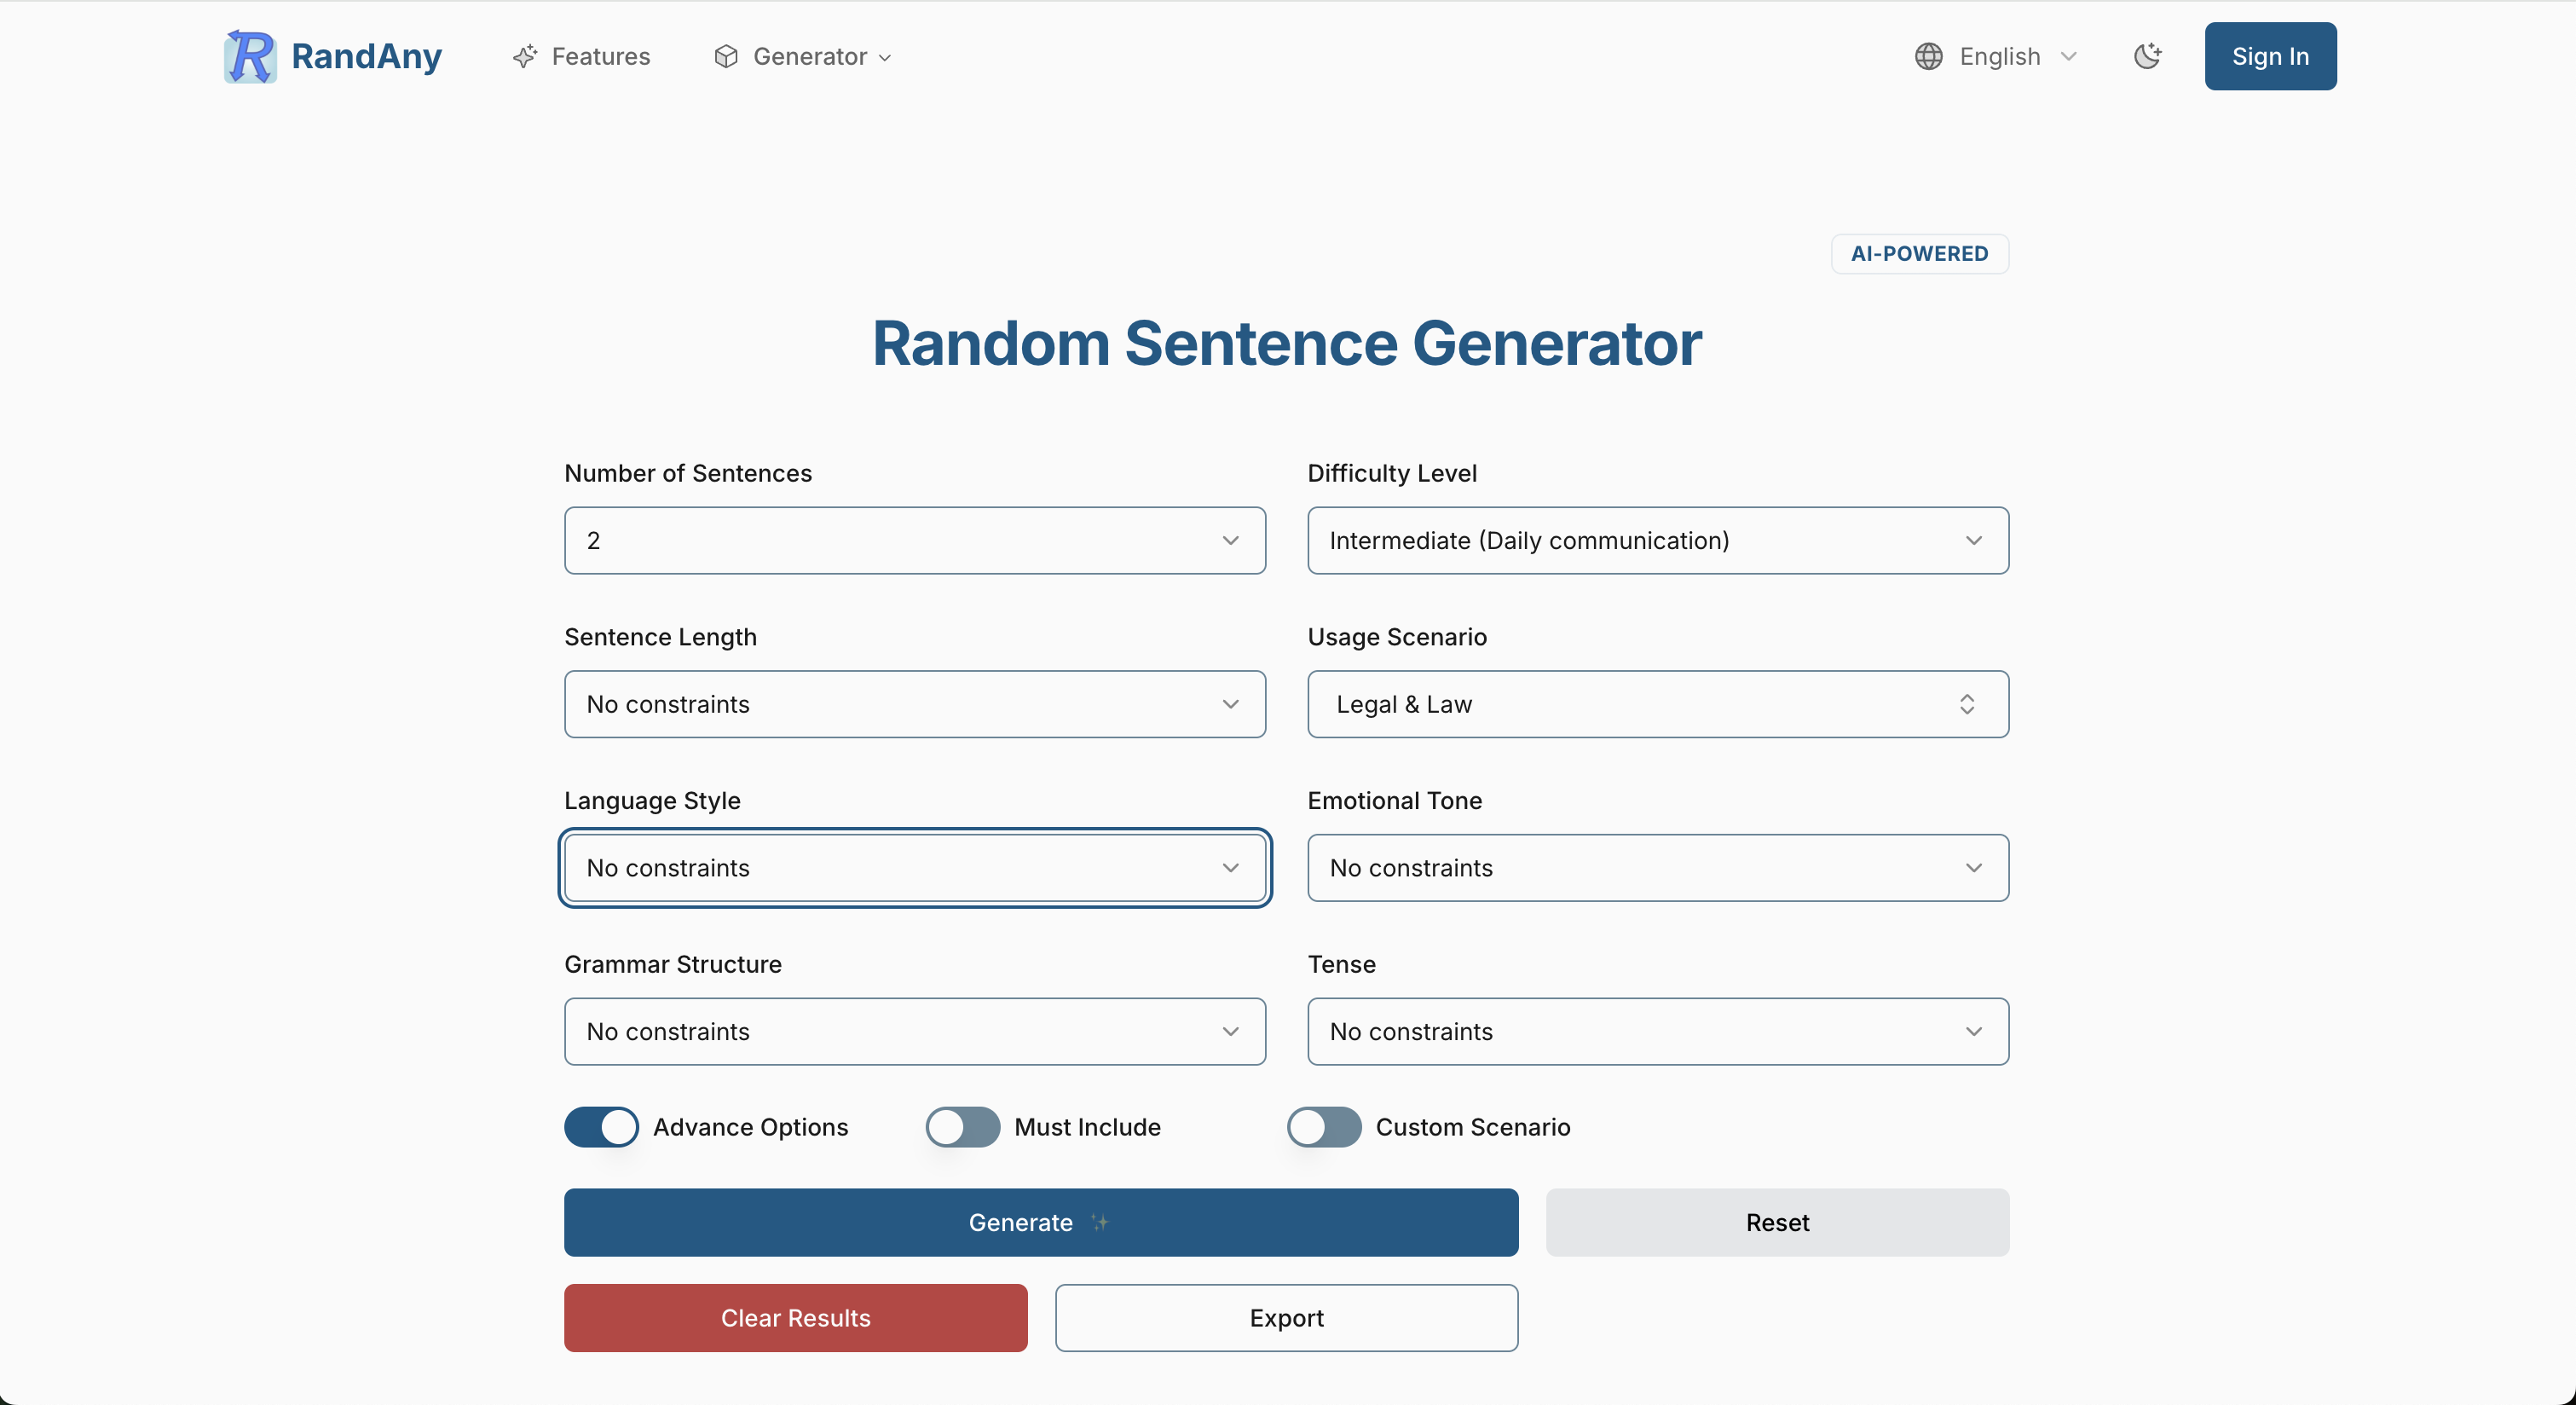This screenshot has width=2576, height=1405.
Task: Enable the Must Include toggle
Action: coord(962,1127)
